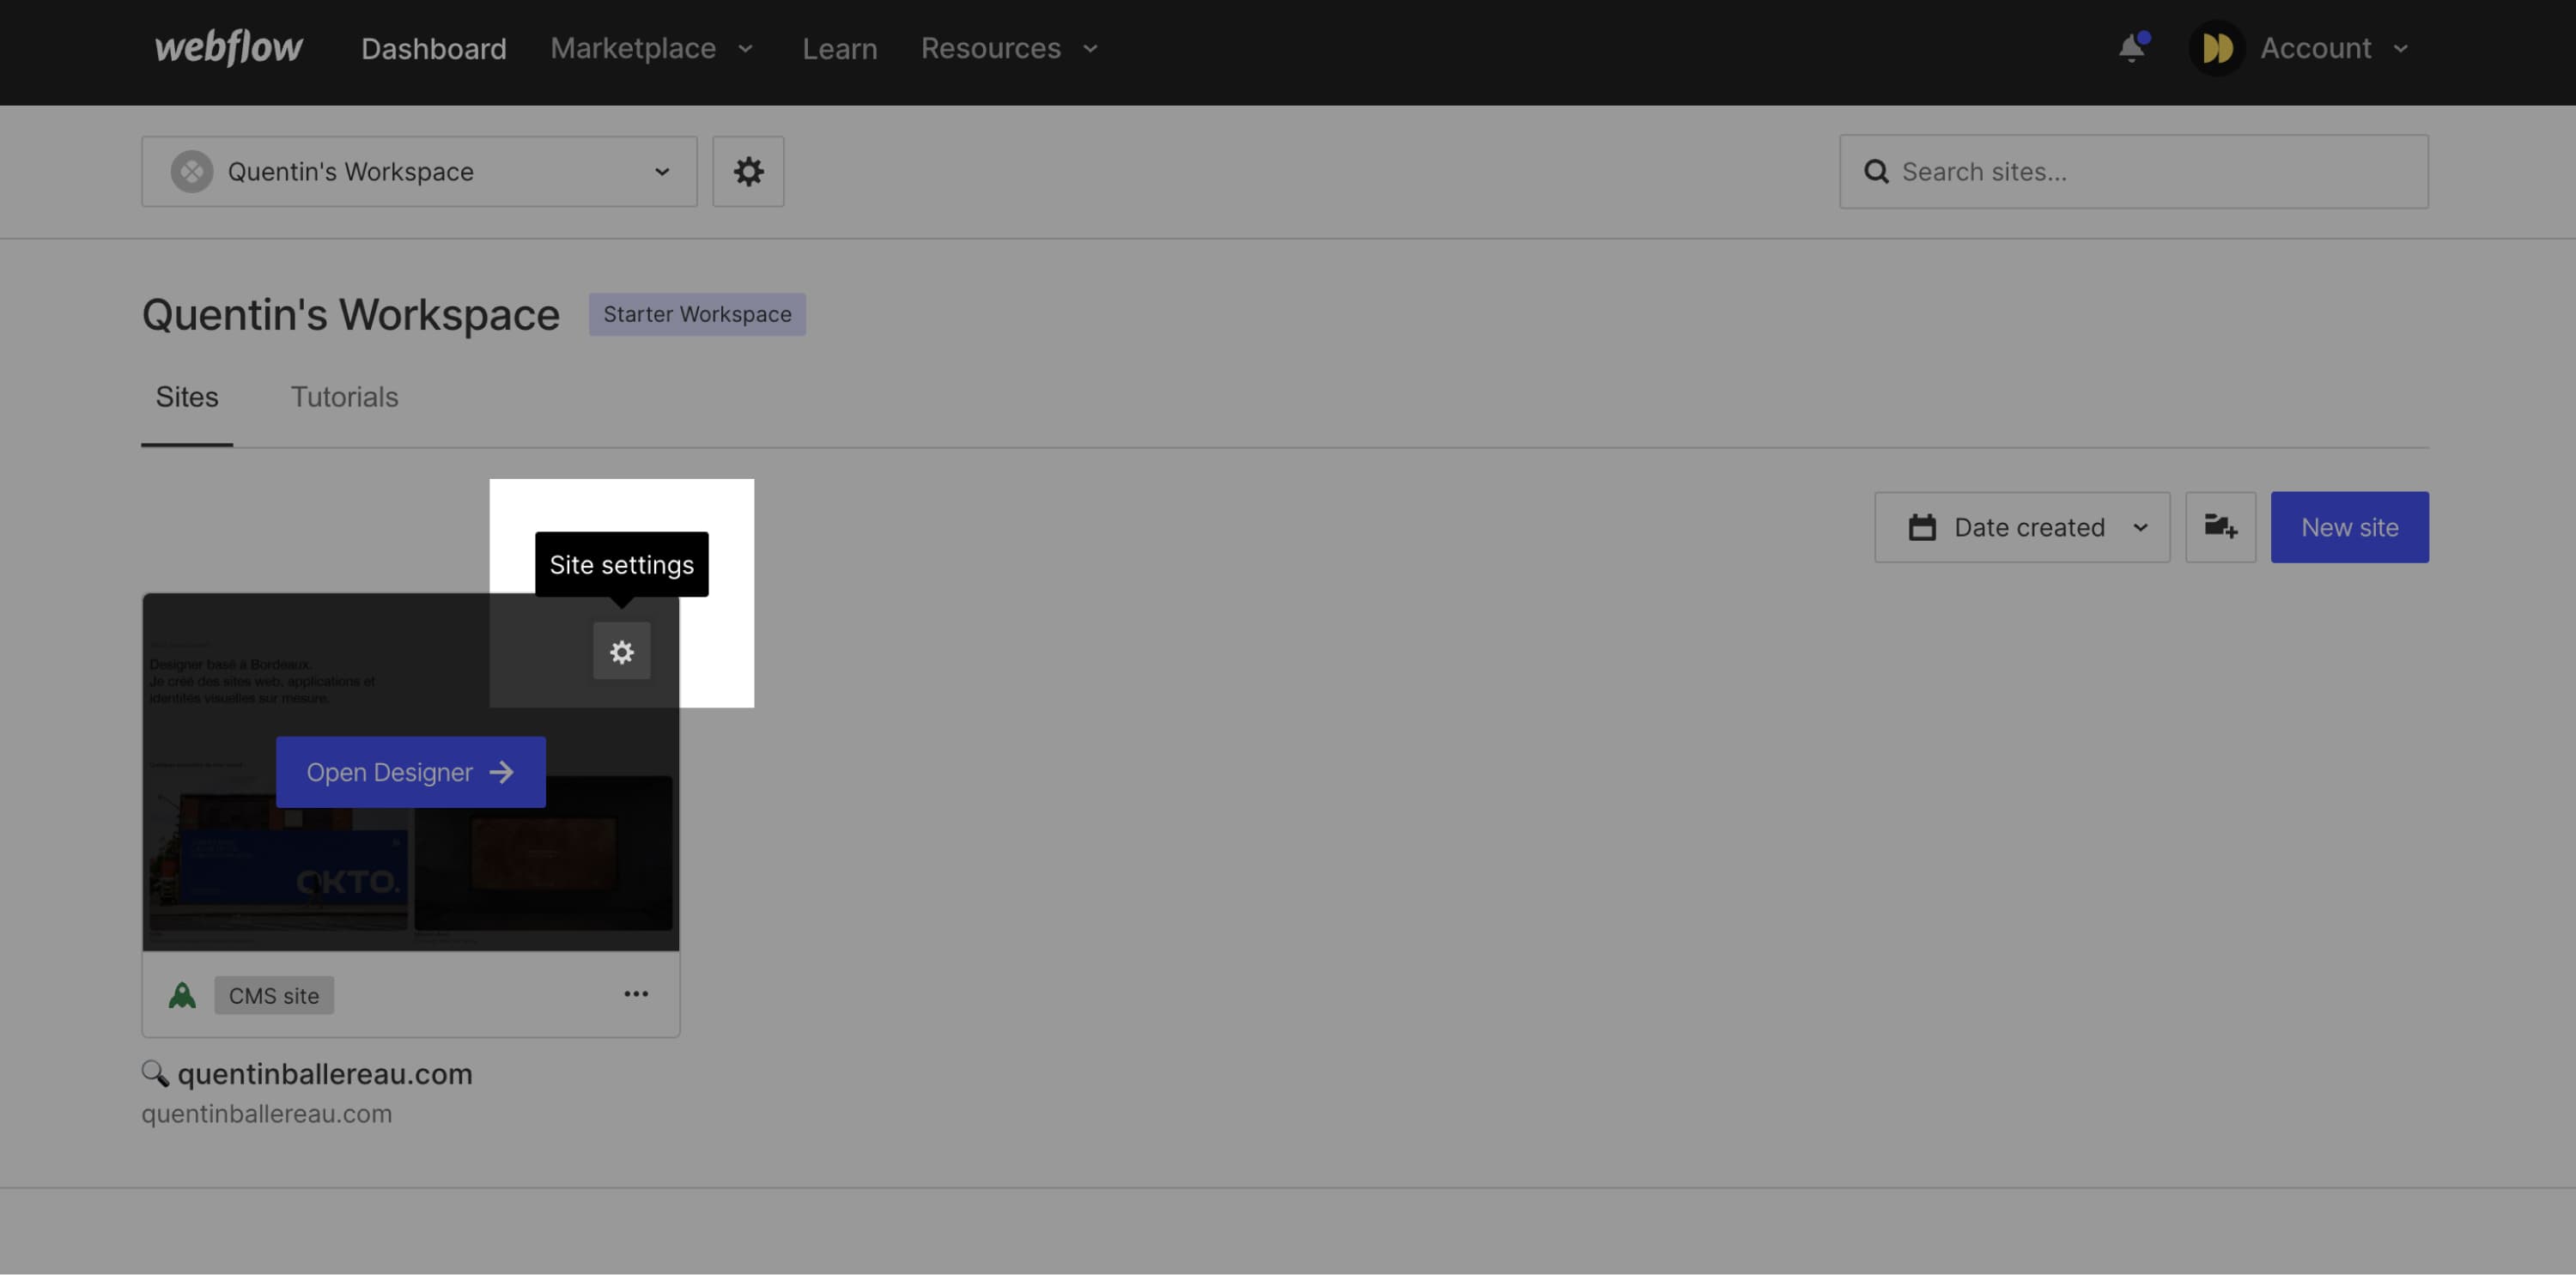Open notifications via the bell icon
The height and width of the screenshot is (1275, 2576).
[x=2133, y=47]
